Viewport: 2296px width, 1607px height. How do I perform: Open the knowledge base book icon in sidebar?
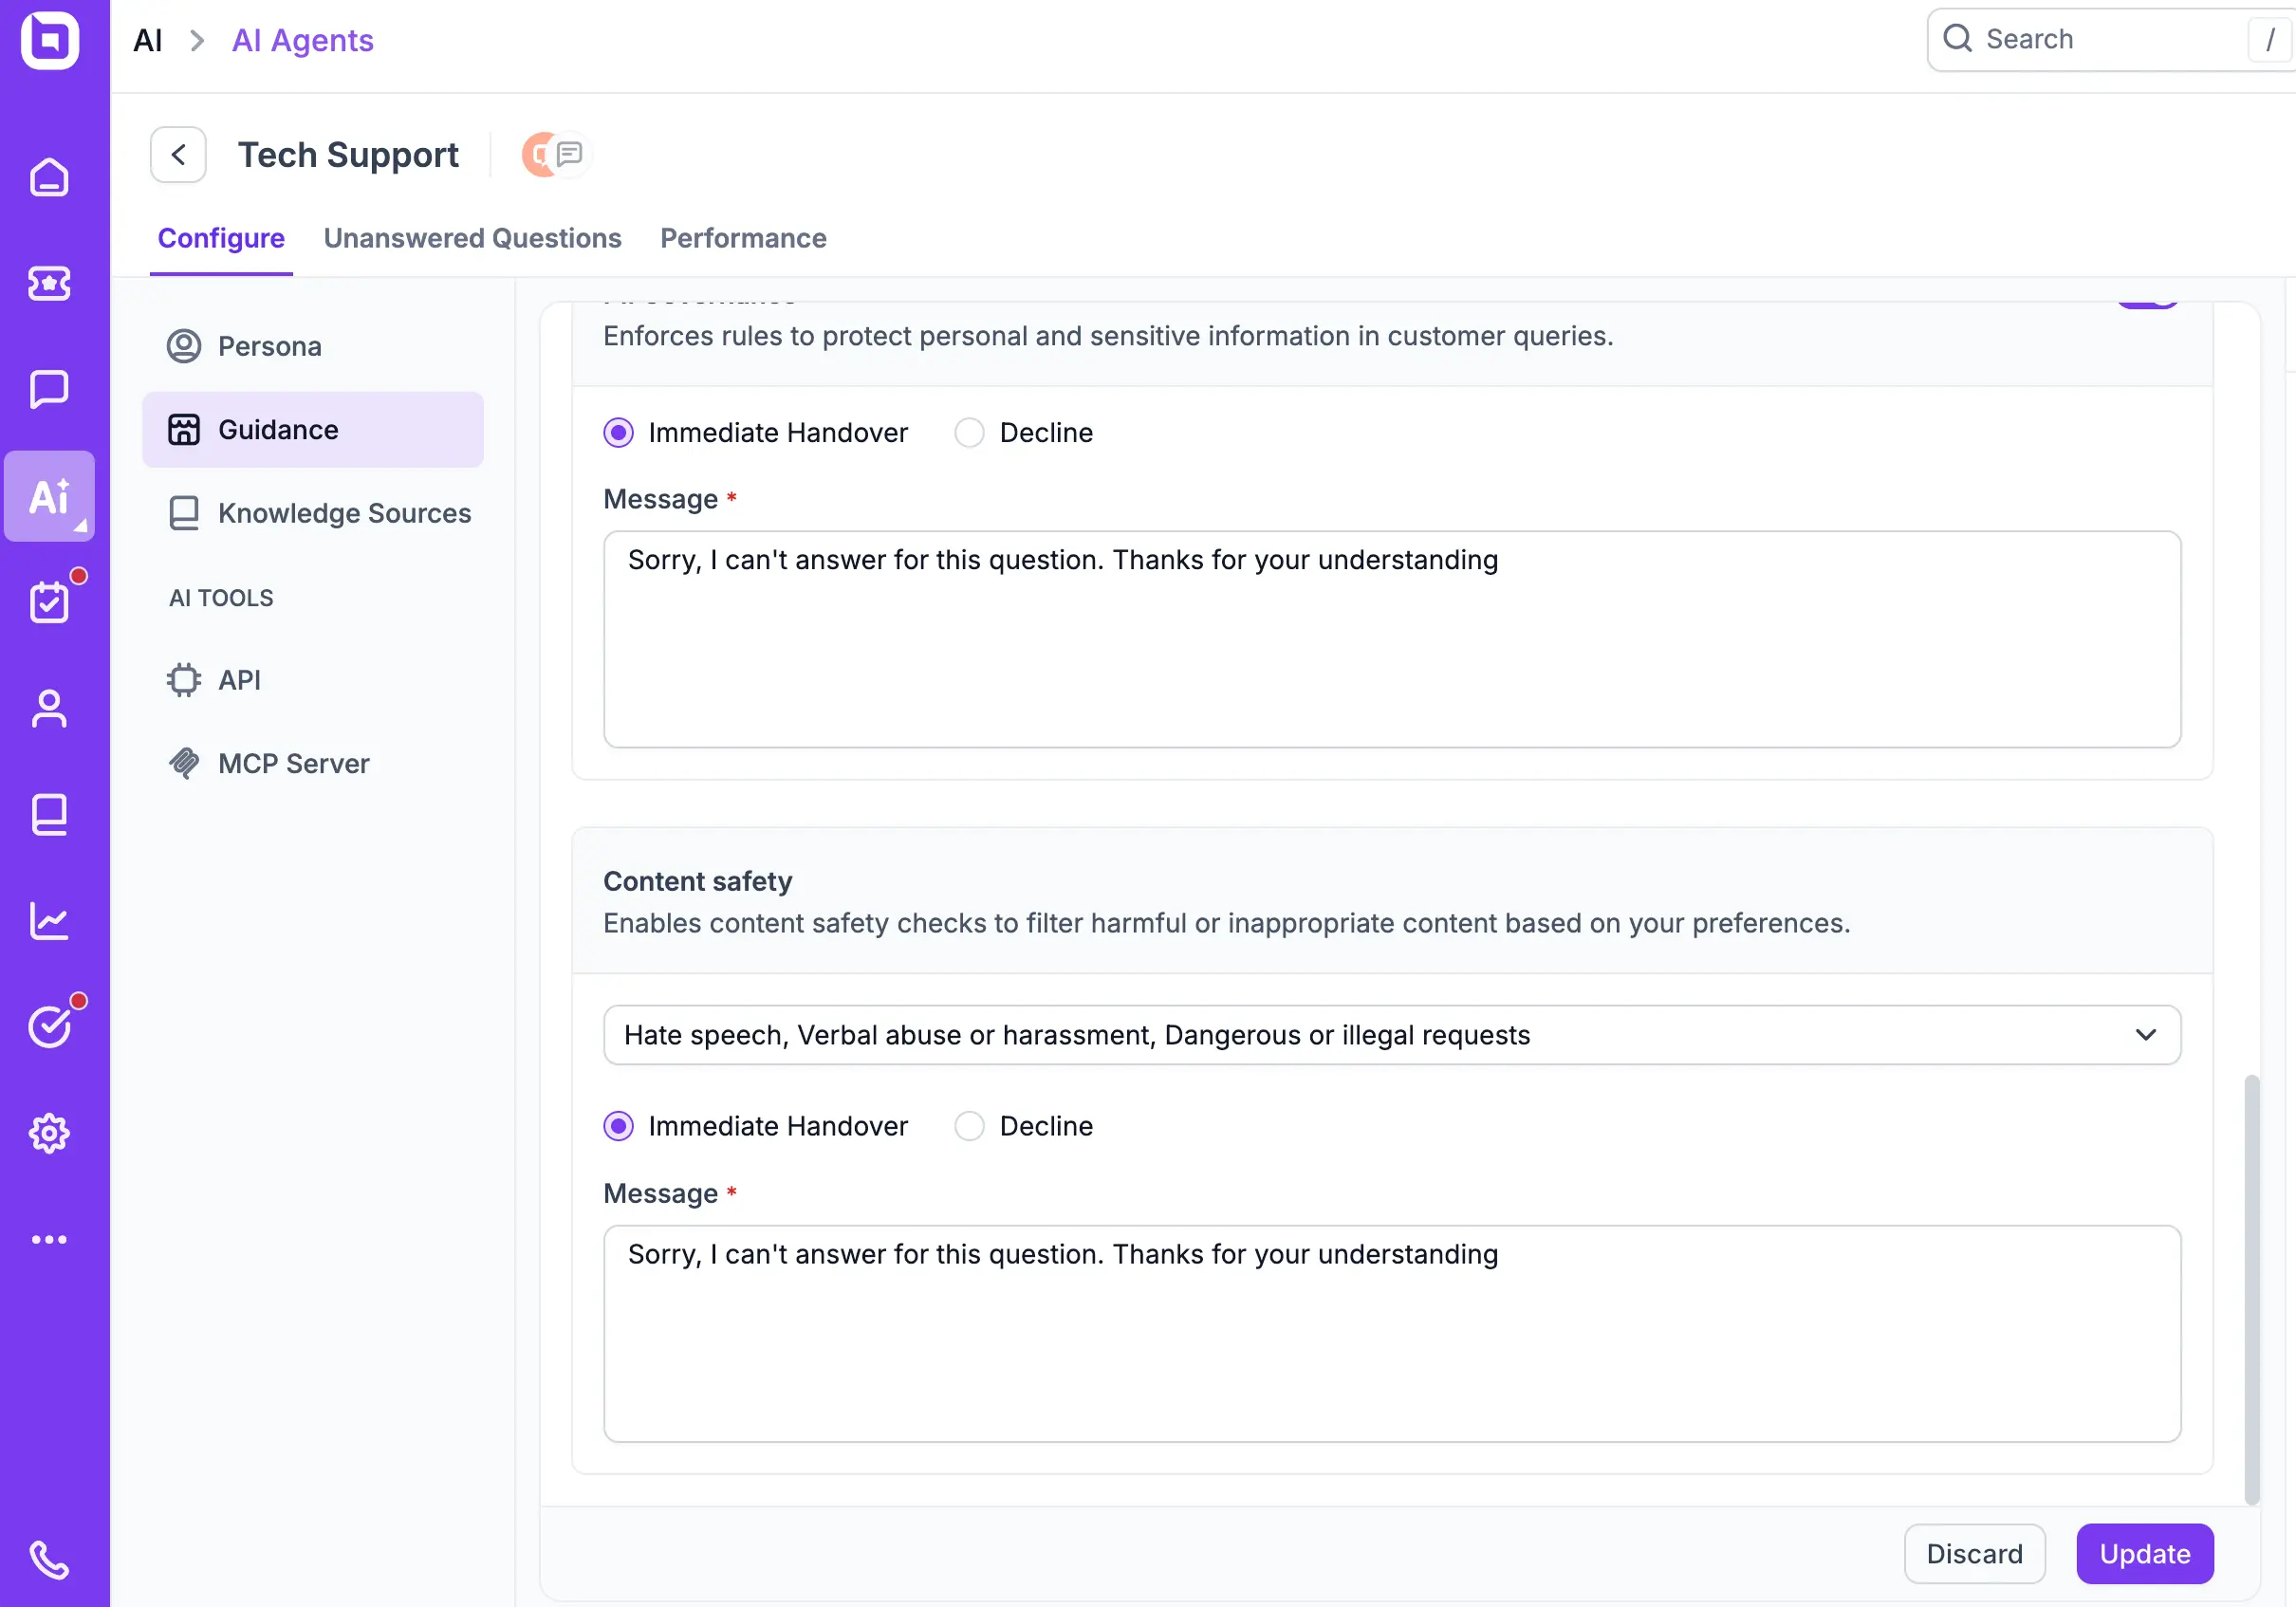click(49, 815)
